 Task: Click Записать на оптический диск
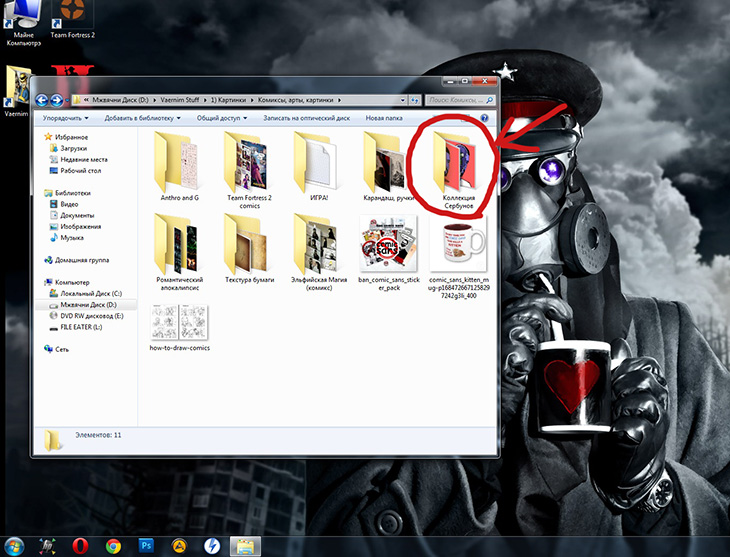pyautogui.click(x=306, y=118)
